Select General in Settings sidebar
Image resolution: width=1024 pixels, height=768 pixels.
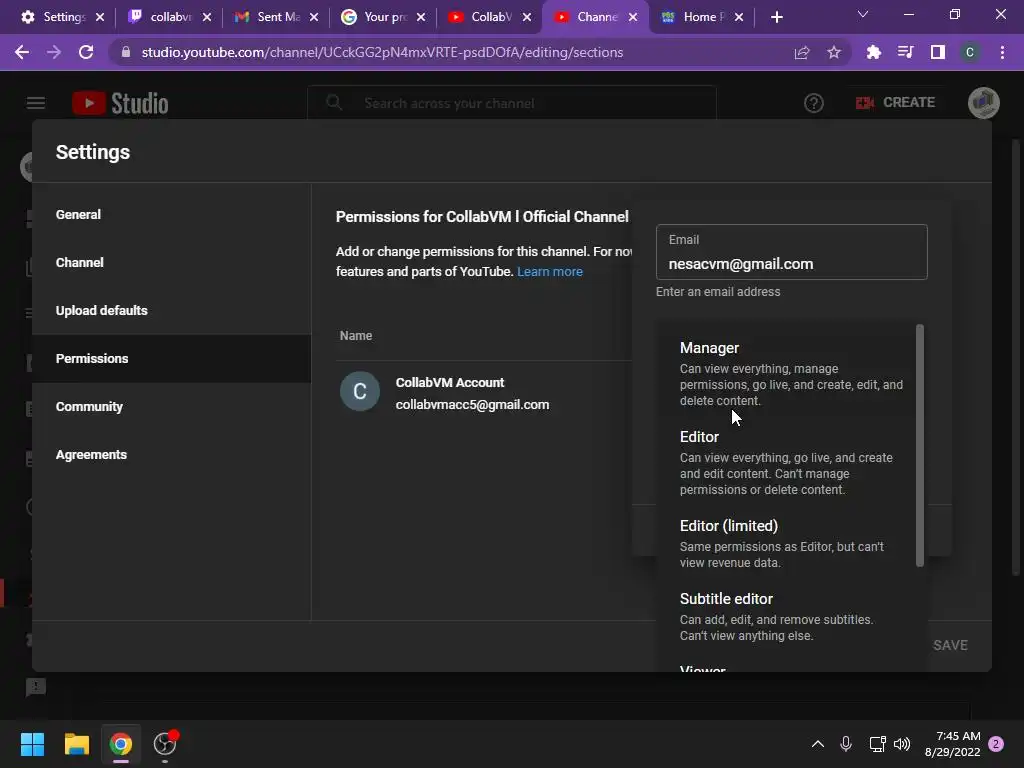[172, 214]
